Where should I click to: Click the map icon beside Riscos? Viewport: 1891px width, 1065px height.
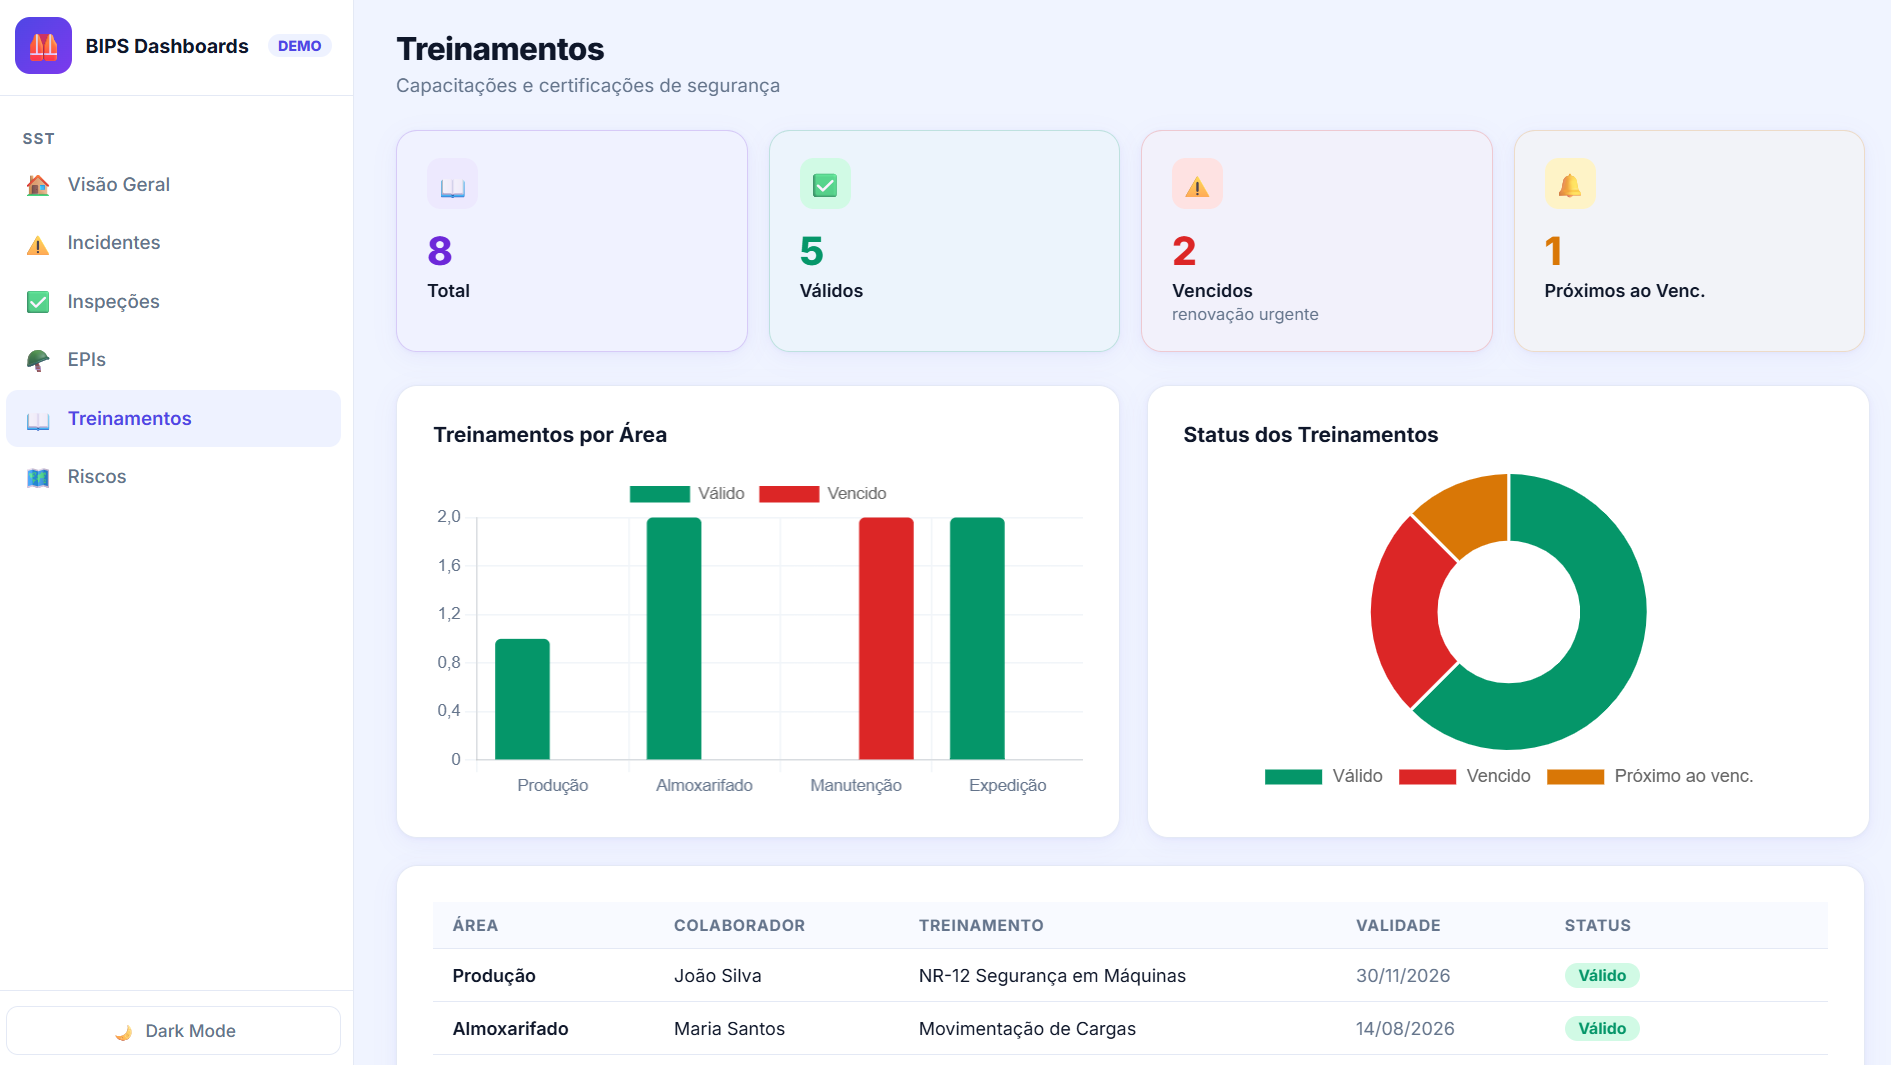point(38,478)
